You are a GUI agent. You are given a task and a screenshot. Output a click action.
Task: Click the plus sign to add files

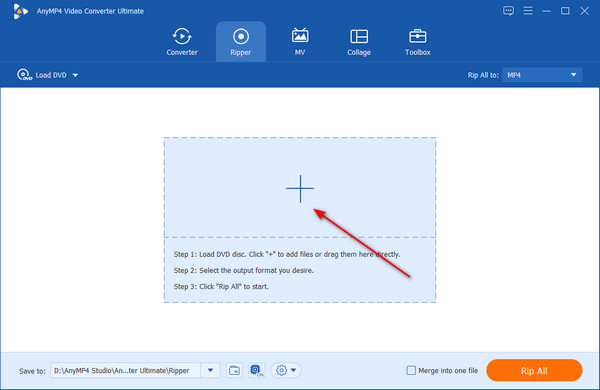click(x=300, y=188)
